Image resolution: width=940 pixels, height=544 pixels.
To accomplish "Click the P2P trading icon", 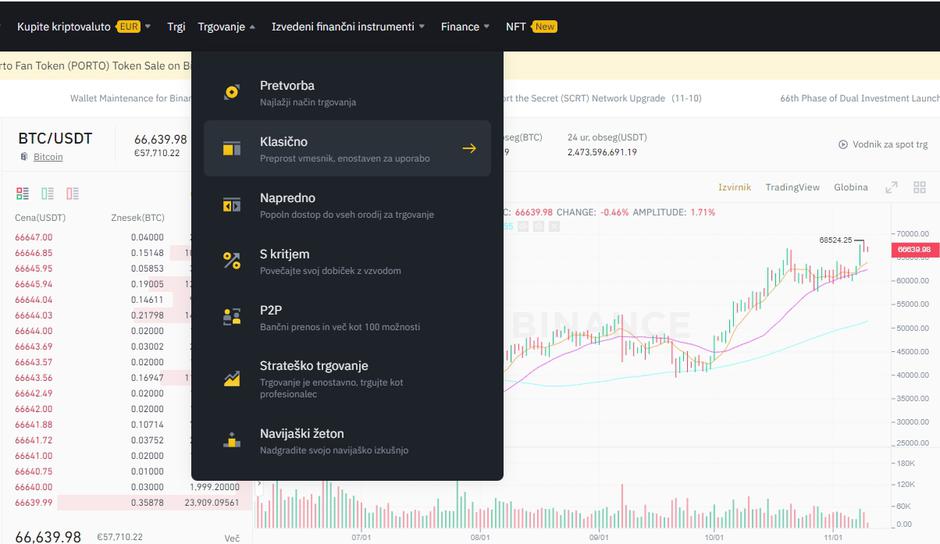I will click(232, 317).
